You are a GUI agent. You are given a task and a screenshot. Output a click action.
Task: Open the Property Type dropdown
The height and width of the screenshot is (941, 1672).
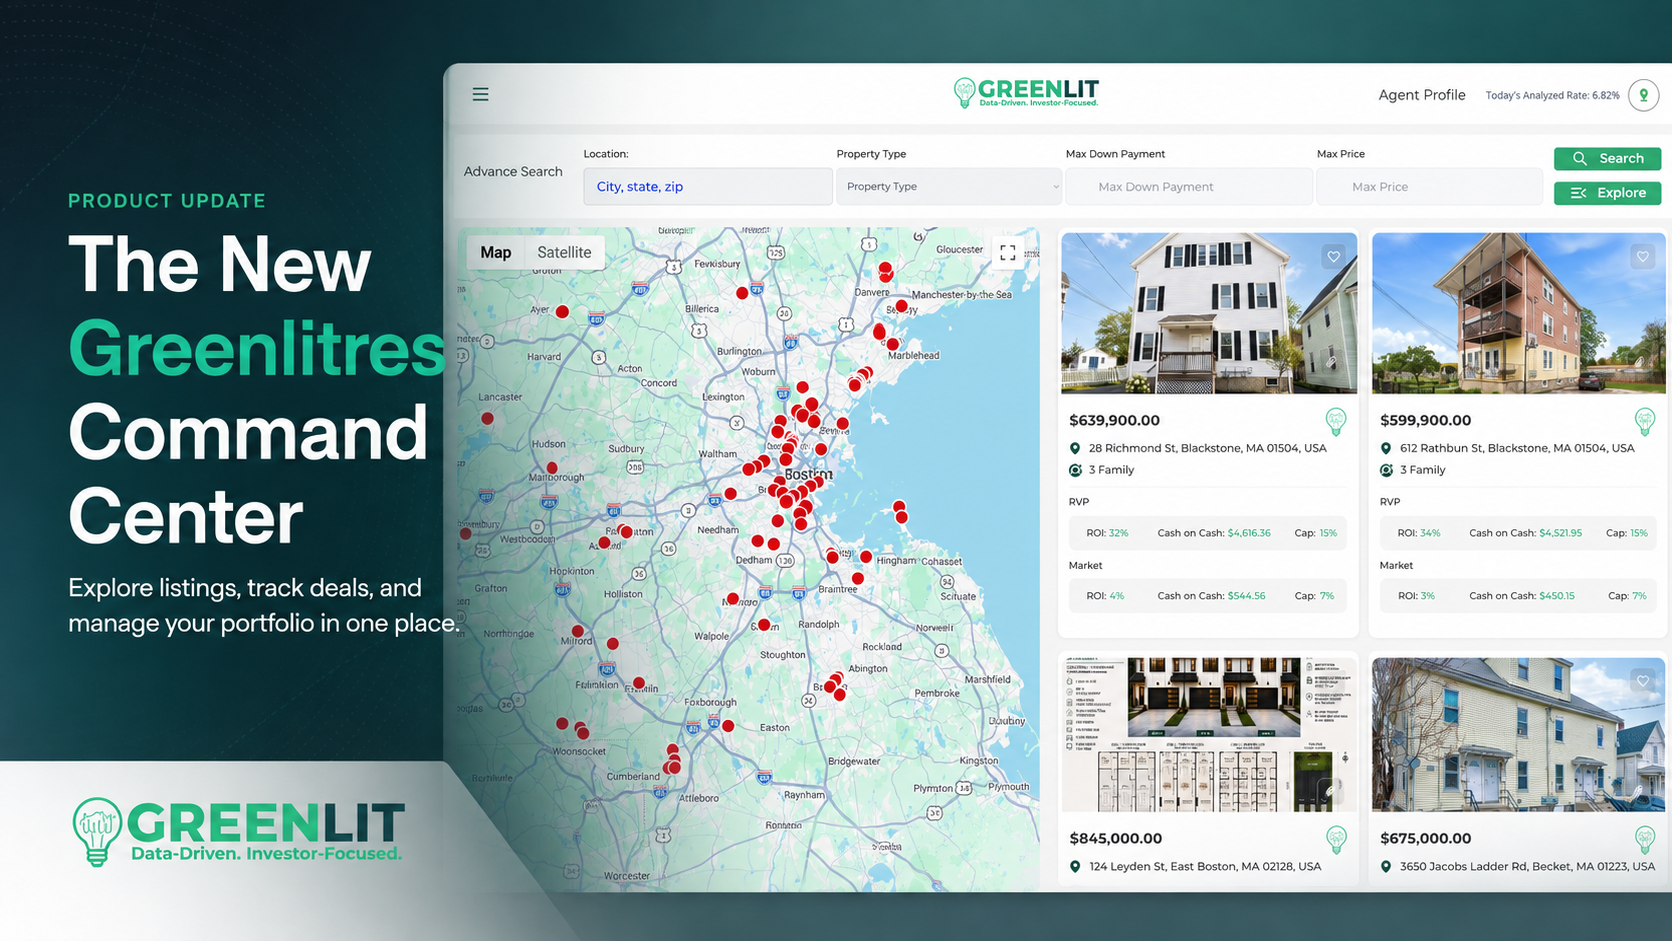pyautogui.click(x=949, y=186)
